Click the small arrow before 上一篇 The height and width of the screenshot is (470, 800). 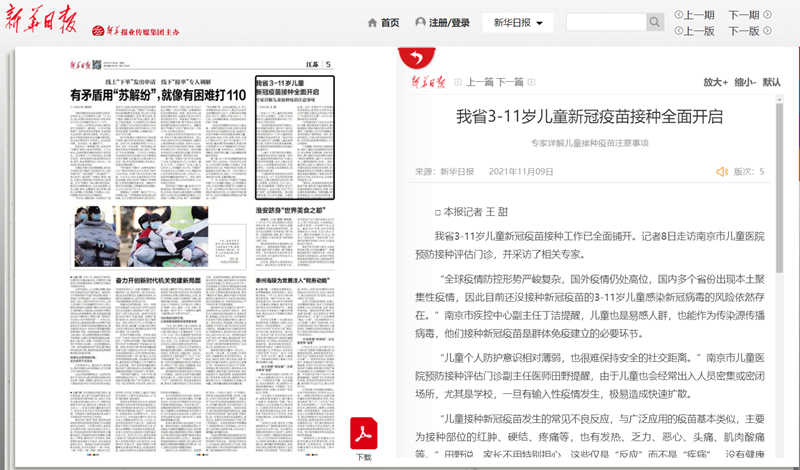tap(458, 82)
